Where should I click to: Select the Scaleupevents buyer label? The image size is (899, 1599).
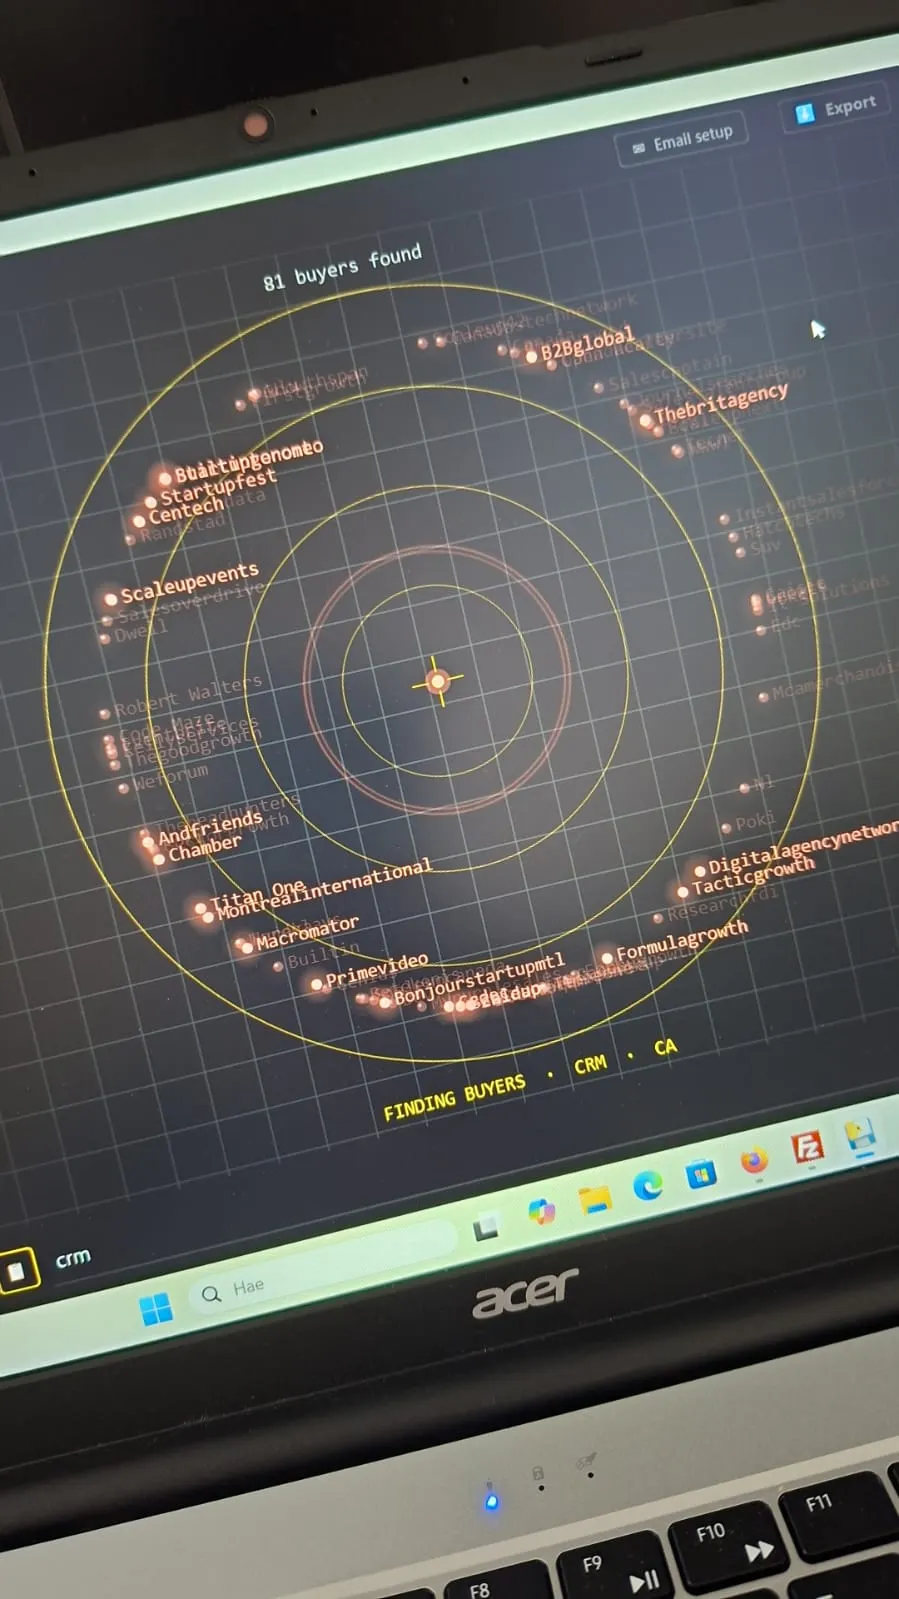pyautogui.click(x=190, y=582)
